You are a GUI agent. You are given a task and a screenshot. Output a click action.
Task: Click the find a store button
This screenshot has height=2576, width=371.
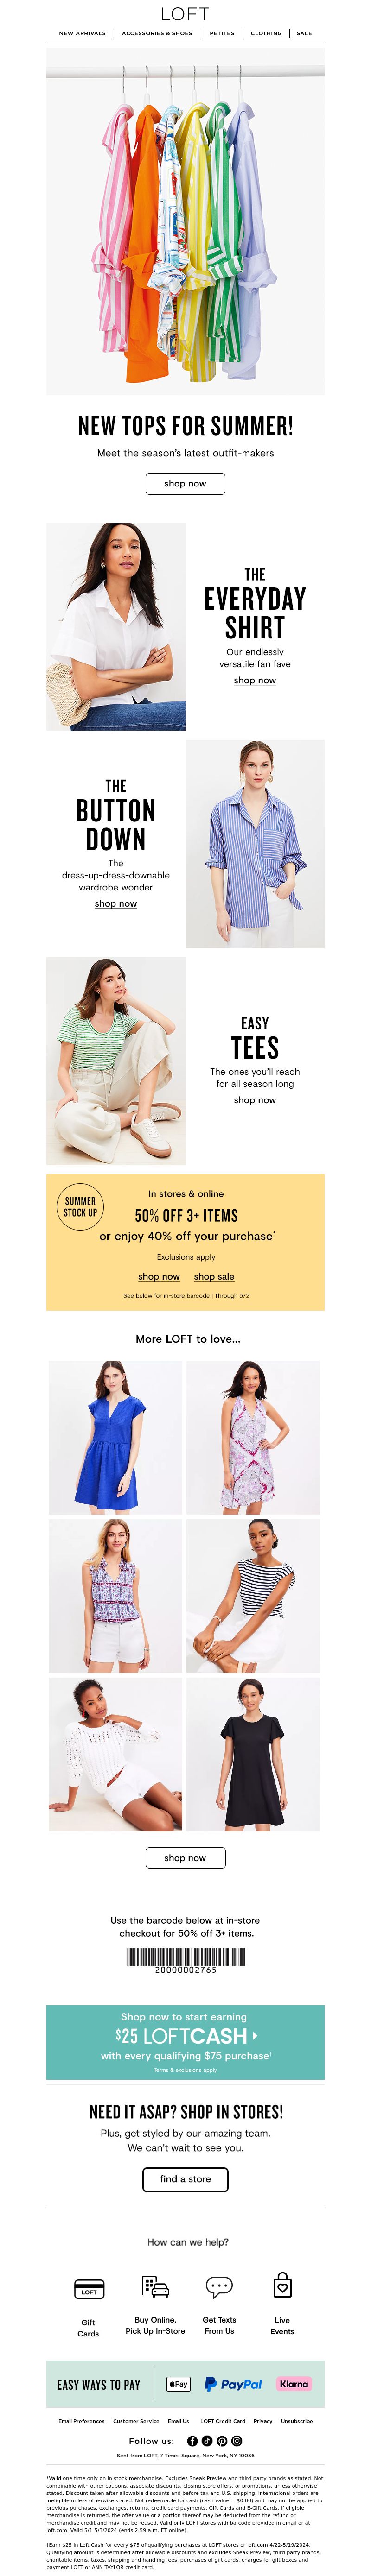click(x=185, y=2179)
